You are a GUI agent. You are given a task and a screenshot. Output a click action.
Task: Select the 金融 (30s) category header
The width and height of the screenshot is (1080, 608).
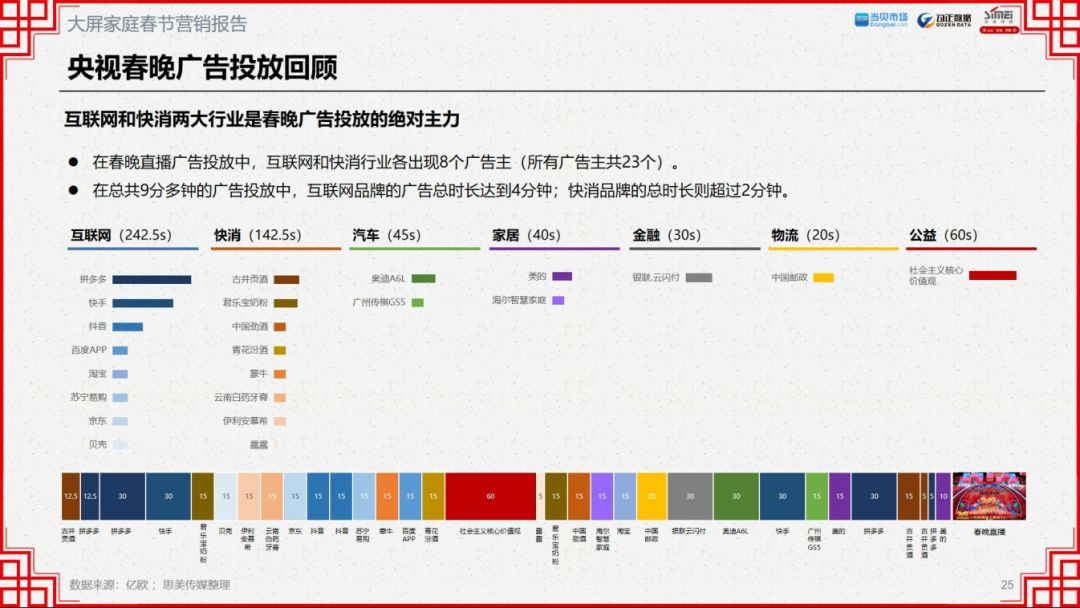pyautogui.click(x=666, y=235)
